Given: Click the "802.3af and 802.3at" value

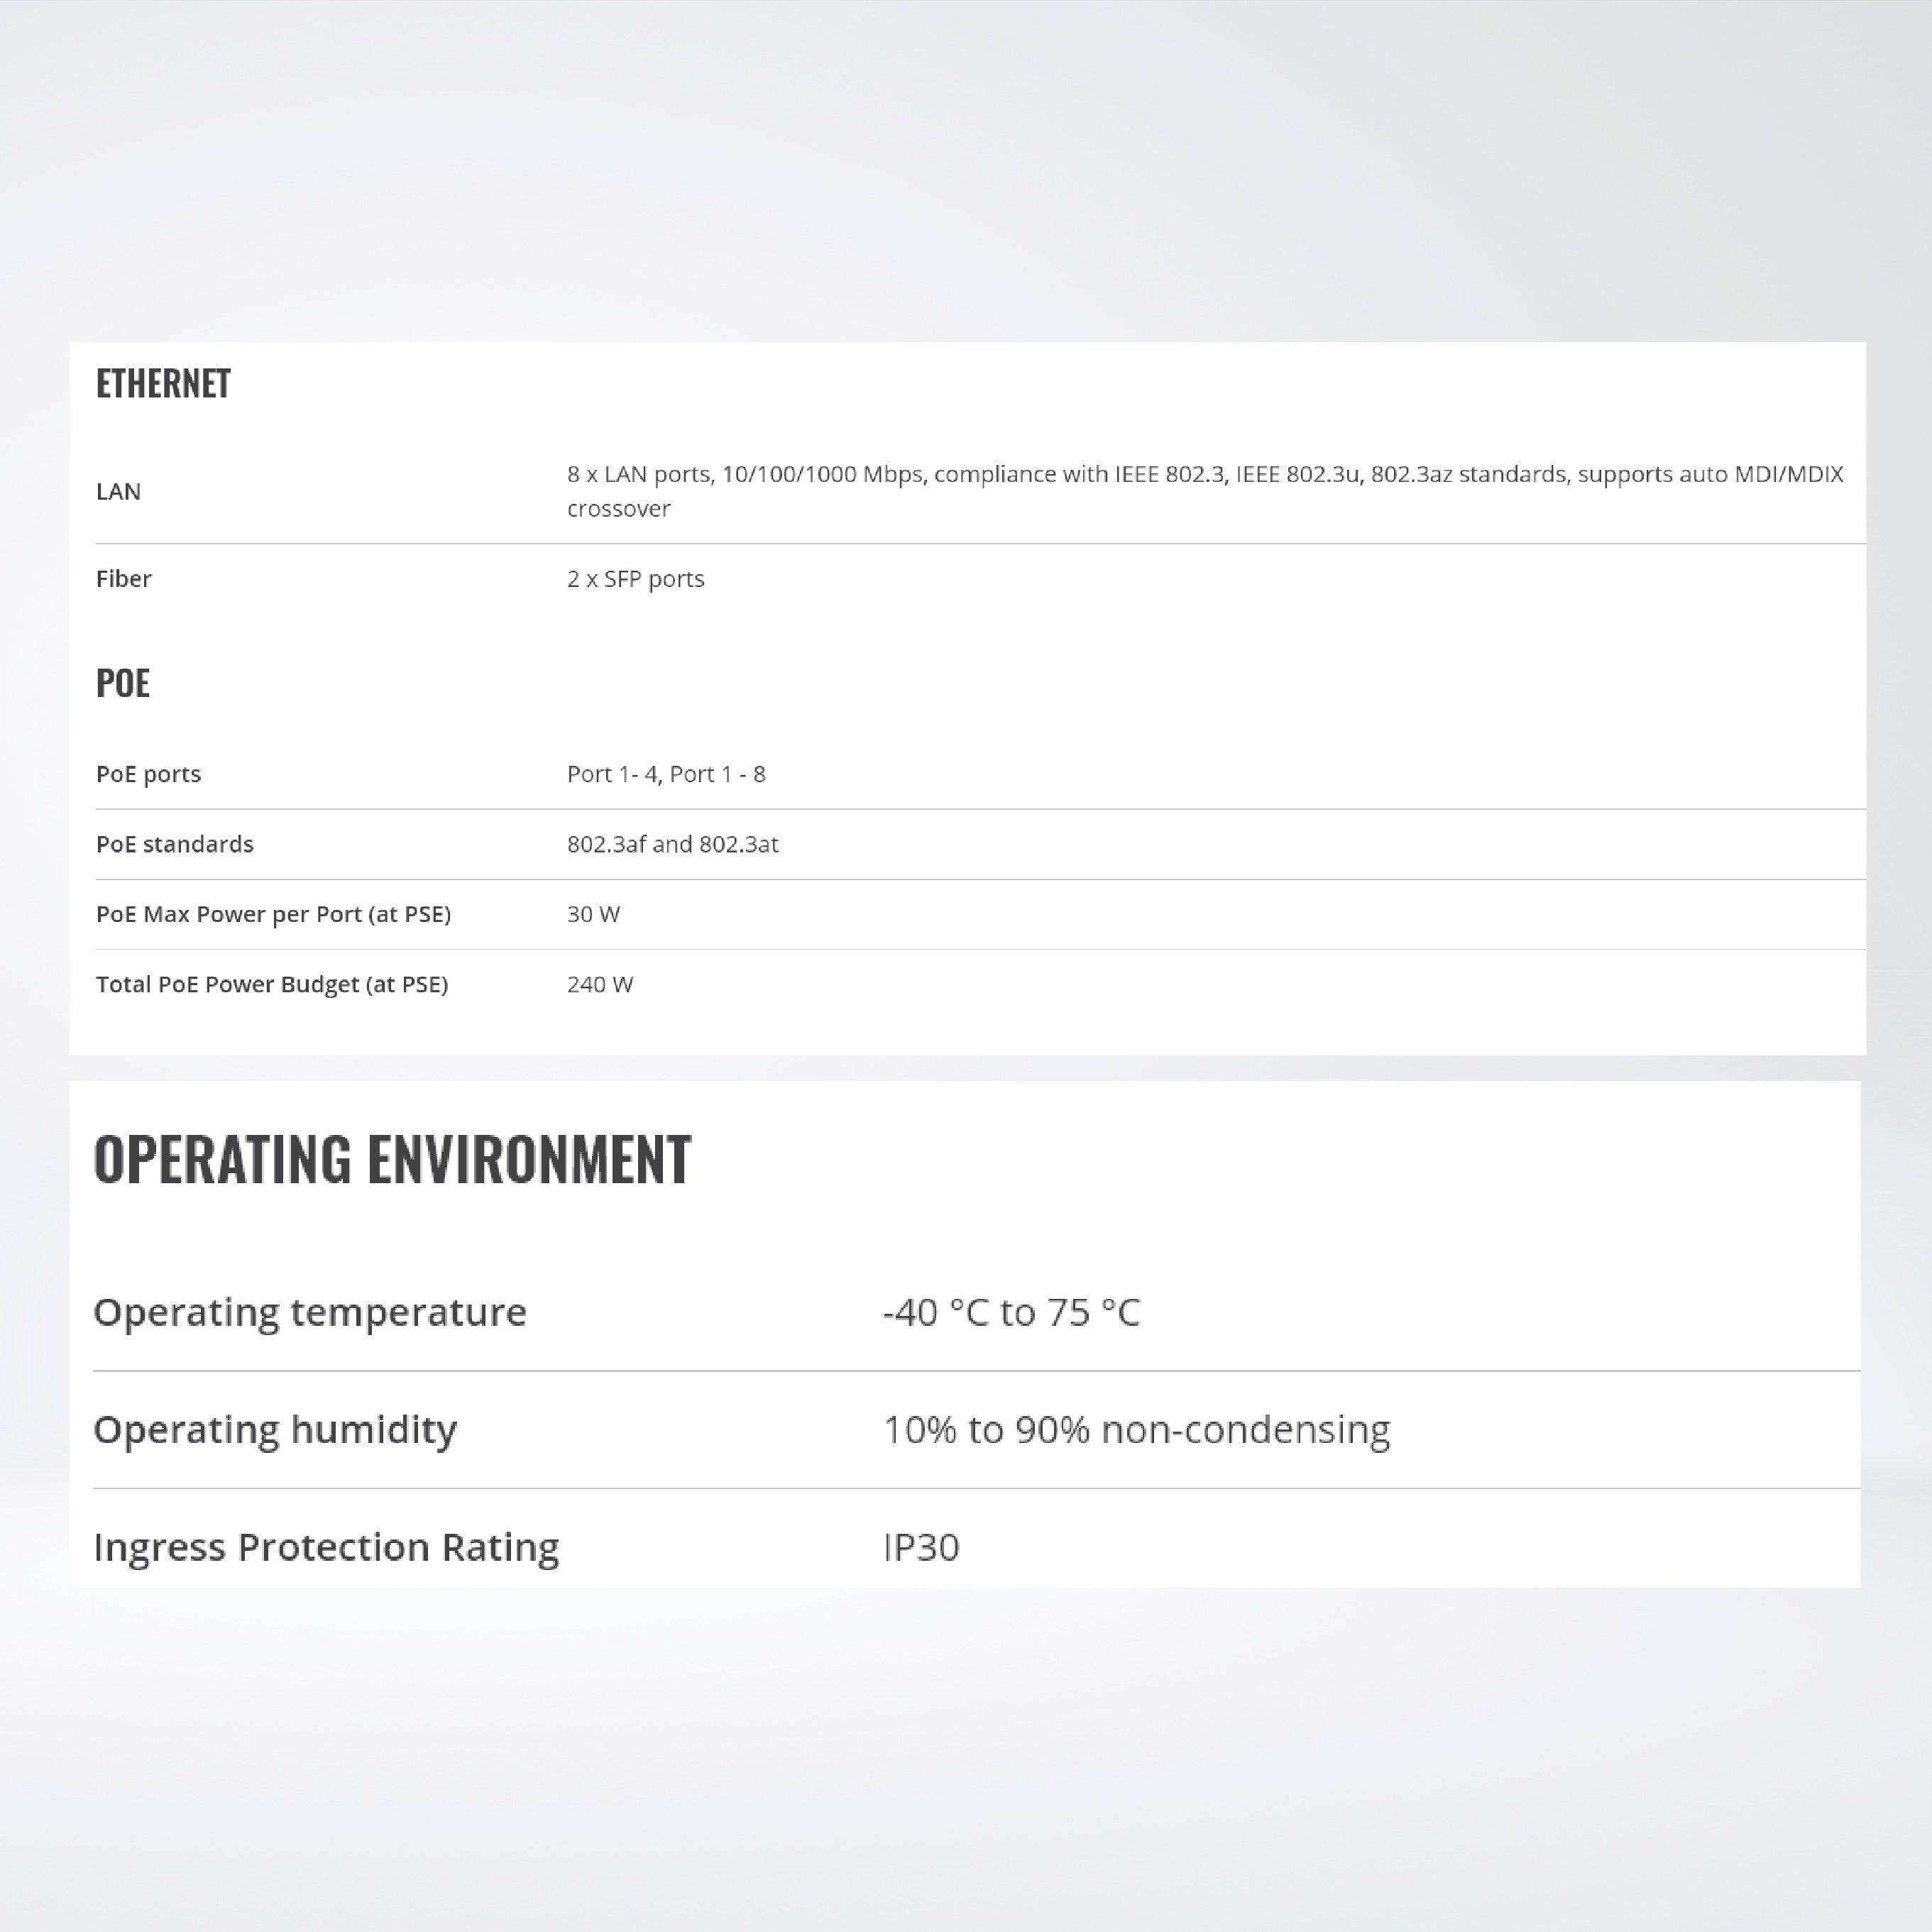Looking at the screenshot, I should [x=672, y=844].
